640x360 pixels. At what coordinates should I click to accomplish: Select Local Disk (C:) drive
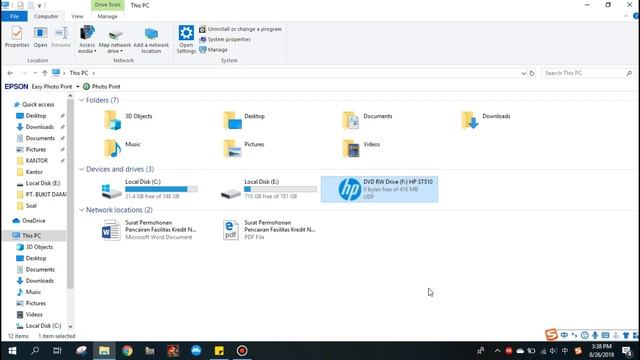pos(149,189)
